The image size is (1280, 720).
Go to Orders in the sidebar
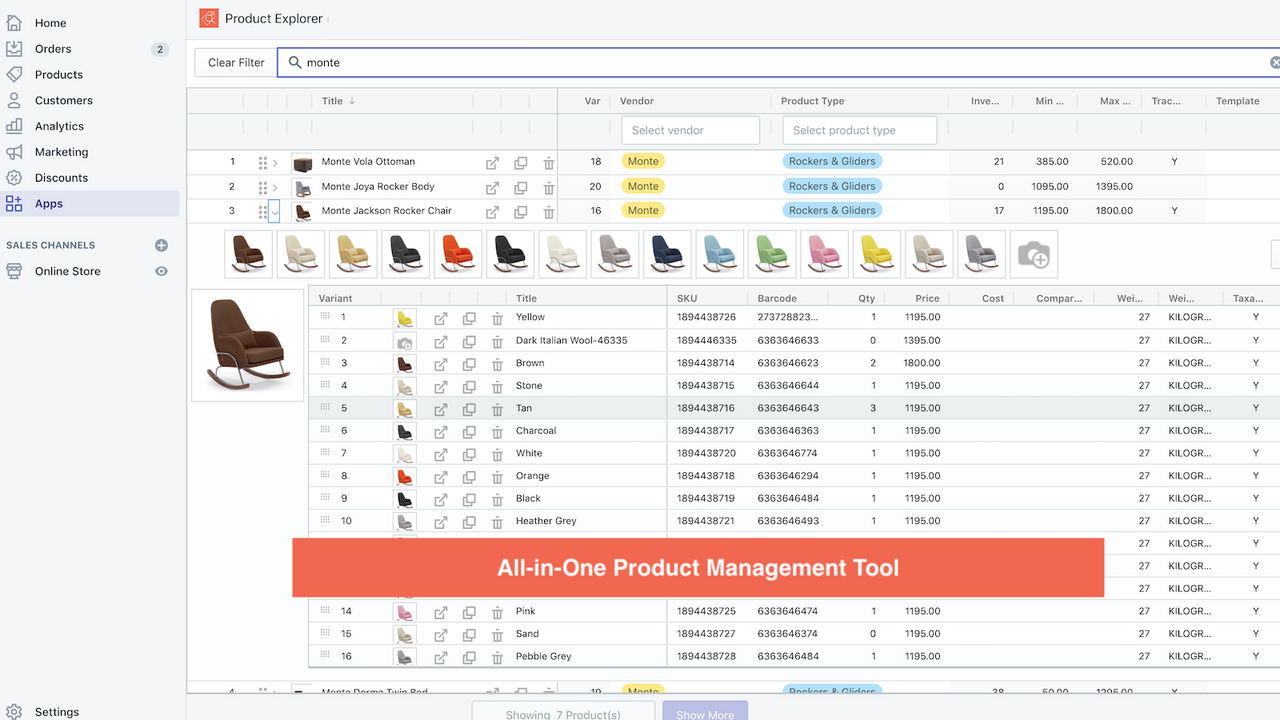tap(53, 49)
